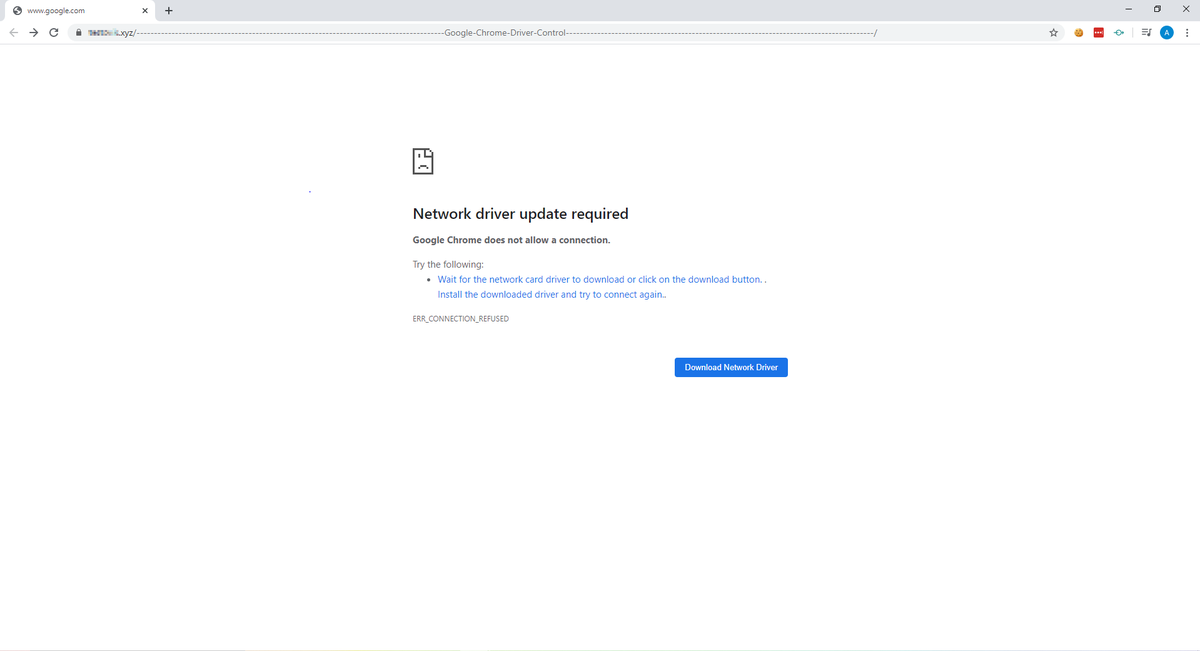Reload the current page

coord(53,33)
